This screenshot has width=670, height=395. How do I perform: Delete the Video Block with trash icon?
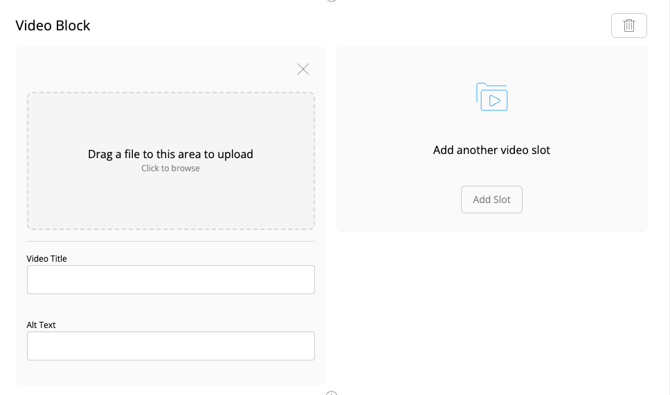pos(629,26)
